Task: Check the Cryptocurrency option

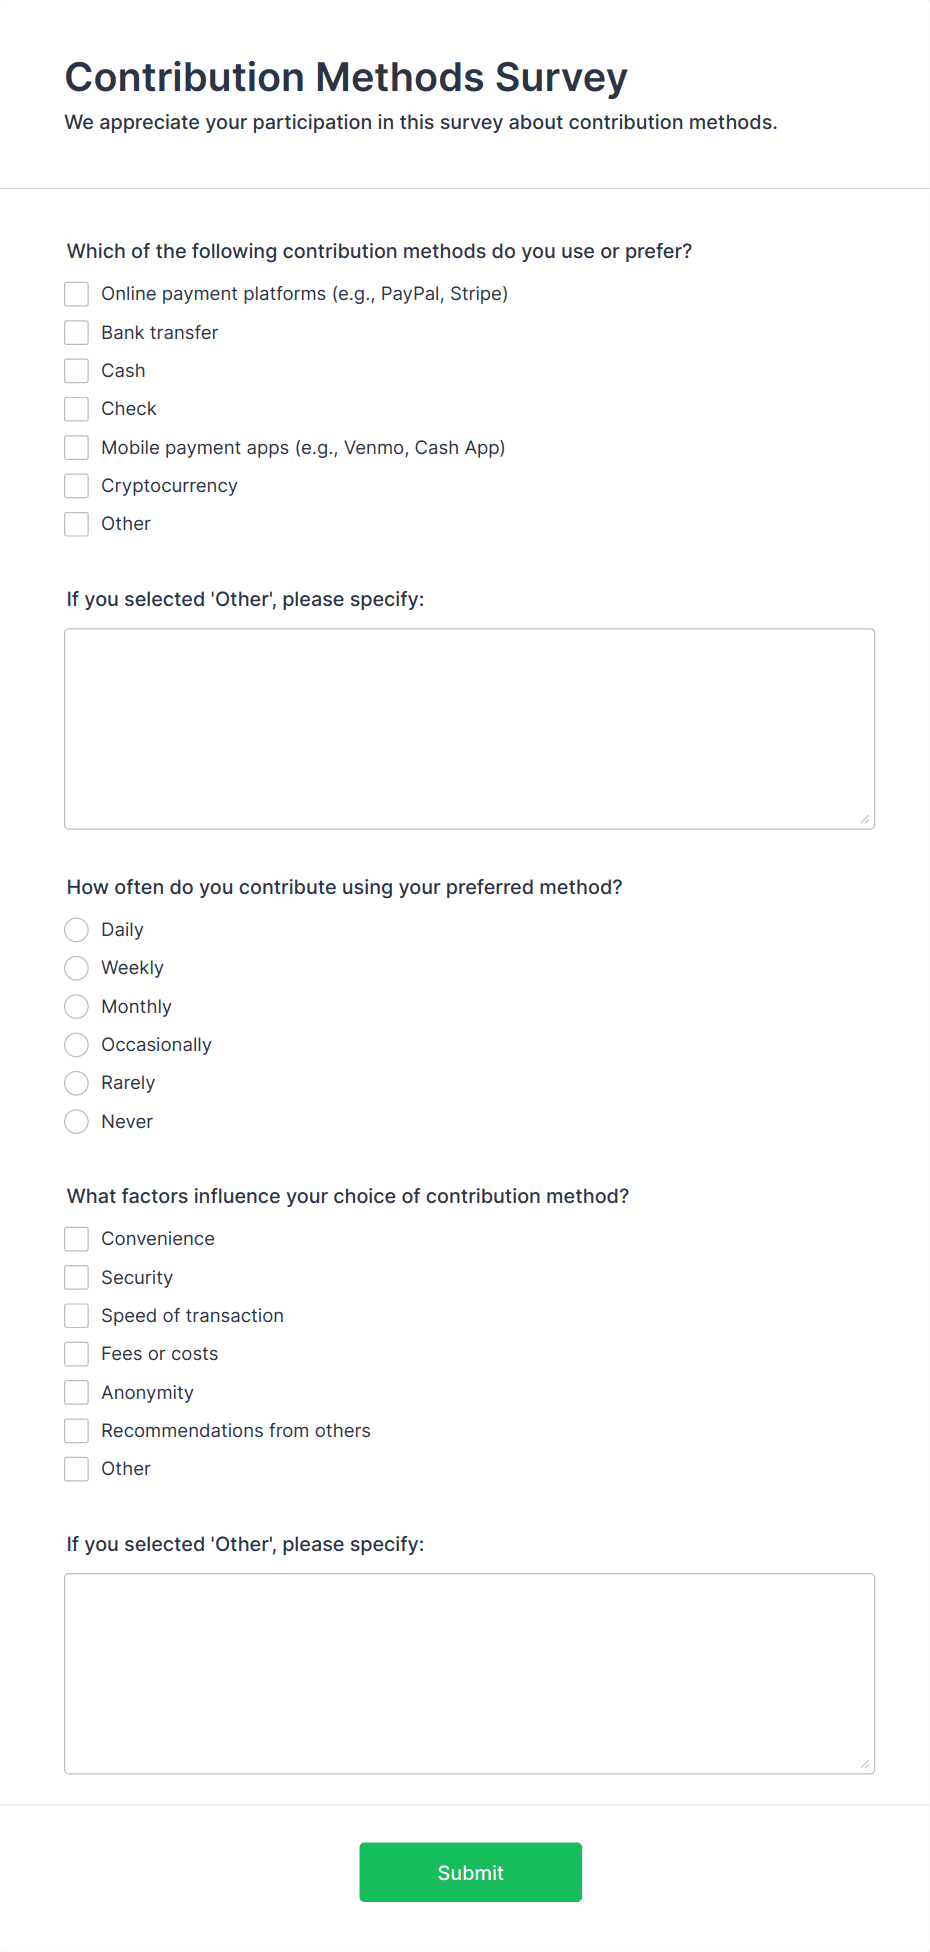Action: coord(77,486)
